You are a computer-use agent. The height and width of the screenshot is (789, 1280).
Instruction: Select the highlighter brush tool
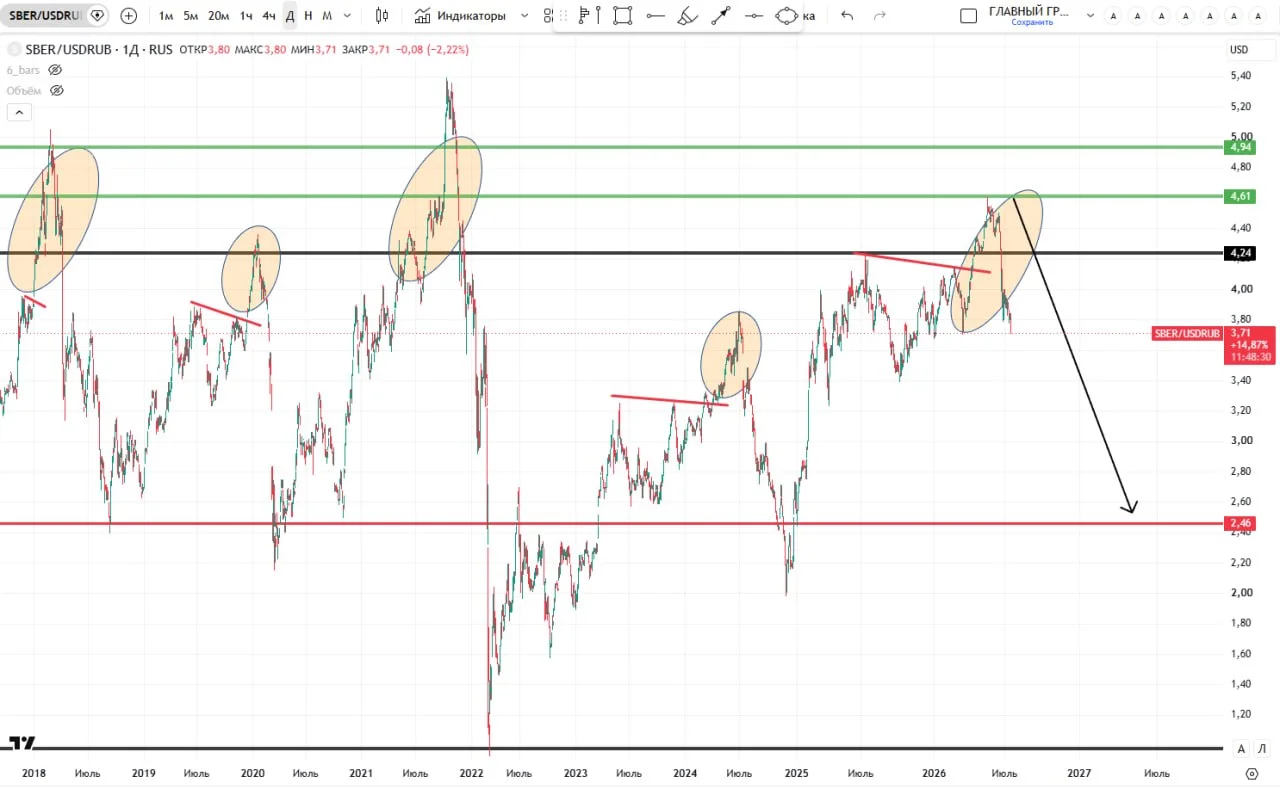687,16
